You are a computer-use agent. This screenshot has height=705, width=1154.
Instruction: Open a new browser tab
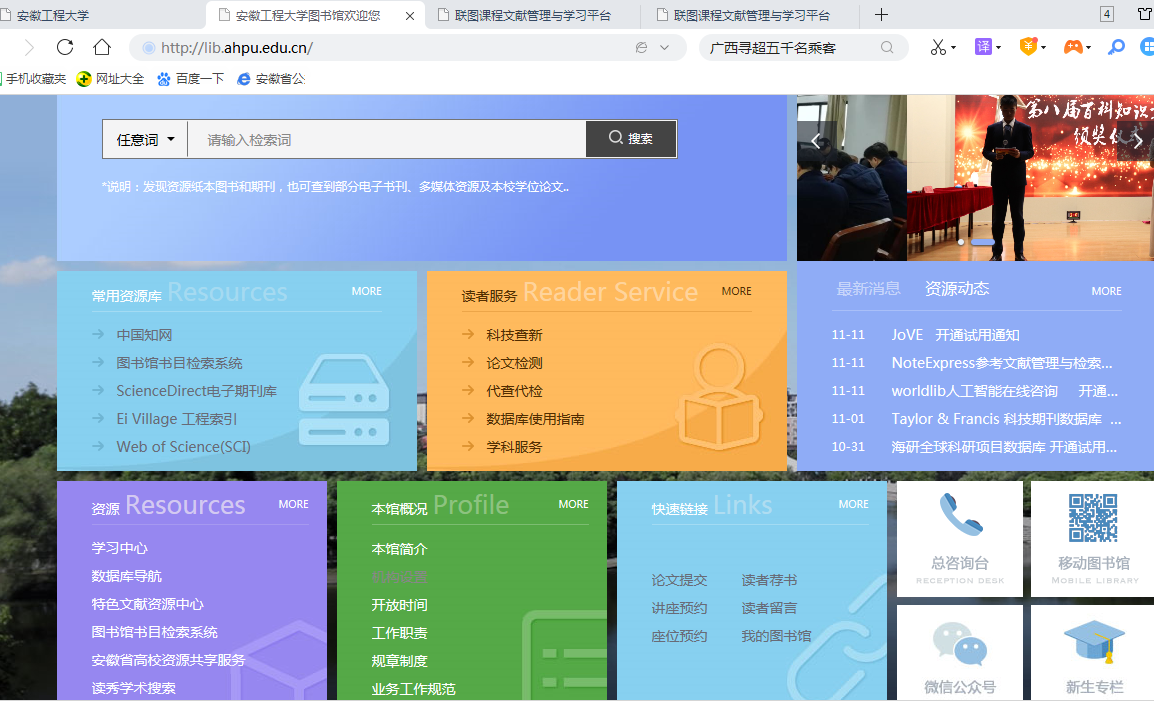(881, 15)
